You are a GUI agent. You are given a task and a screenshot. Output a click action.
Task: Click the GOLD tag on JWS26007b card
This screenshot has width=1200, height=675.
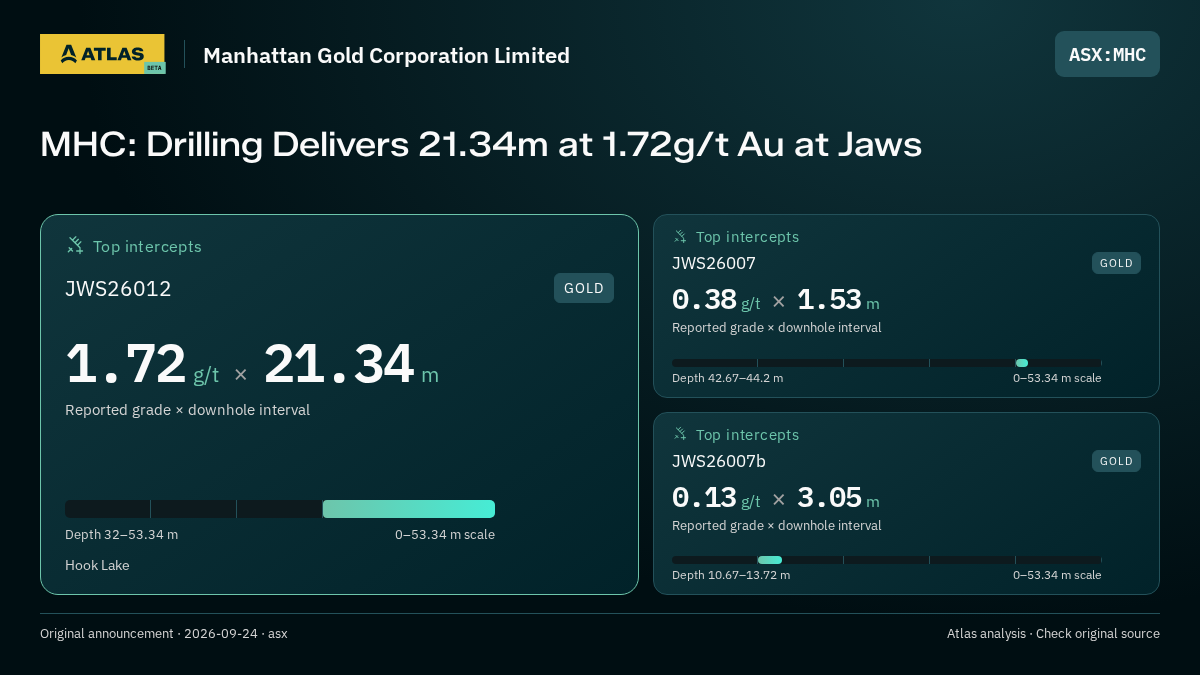[x=1116, y=461]
